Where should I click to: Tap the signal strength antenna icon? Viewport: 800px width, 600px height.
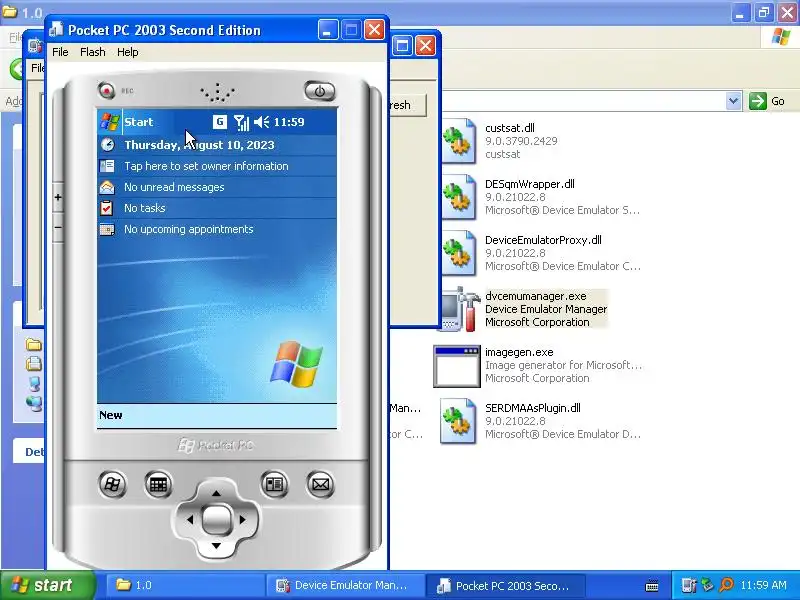(241, 122)
